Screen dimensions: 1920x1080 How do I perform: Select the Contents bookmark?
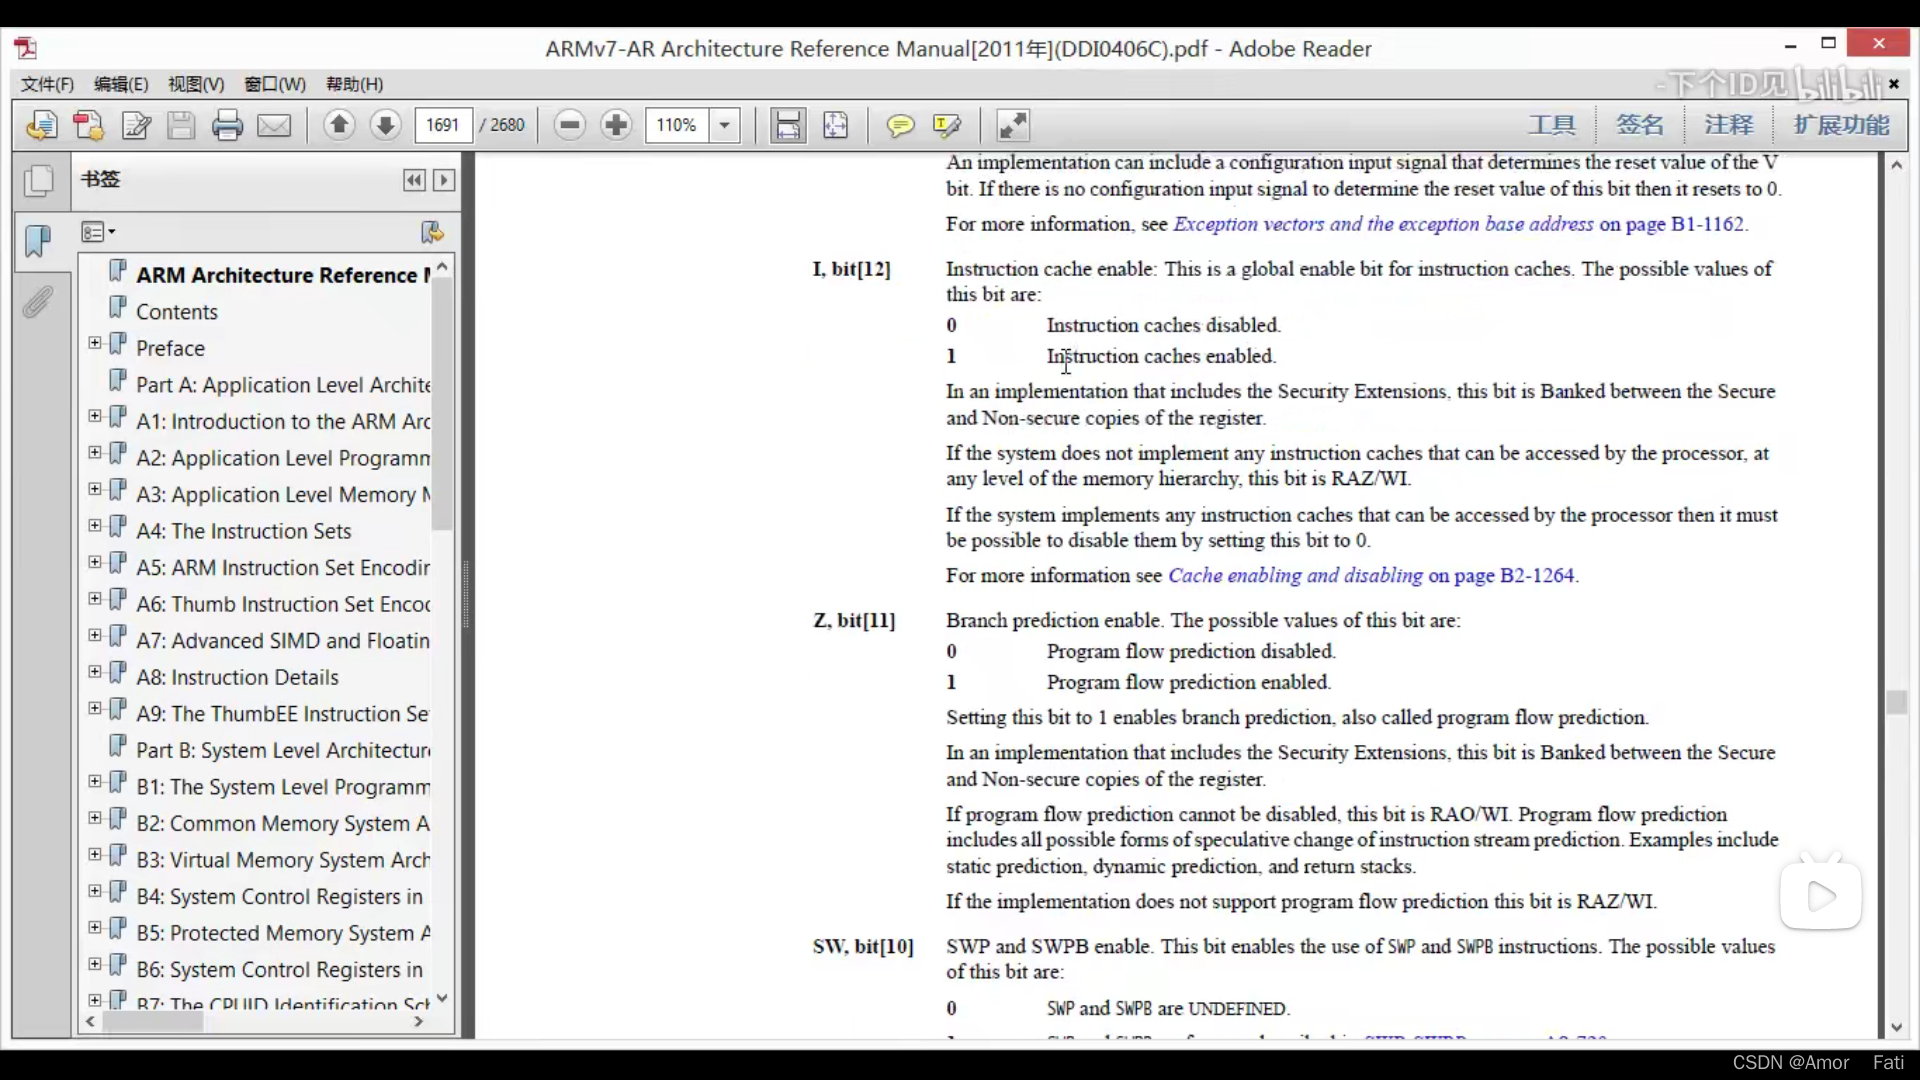pyautogui.click(x=177, y=312)
